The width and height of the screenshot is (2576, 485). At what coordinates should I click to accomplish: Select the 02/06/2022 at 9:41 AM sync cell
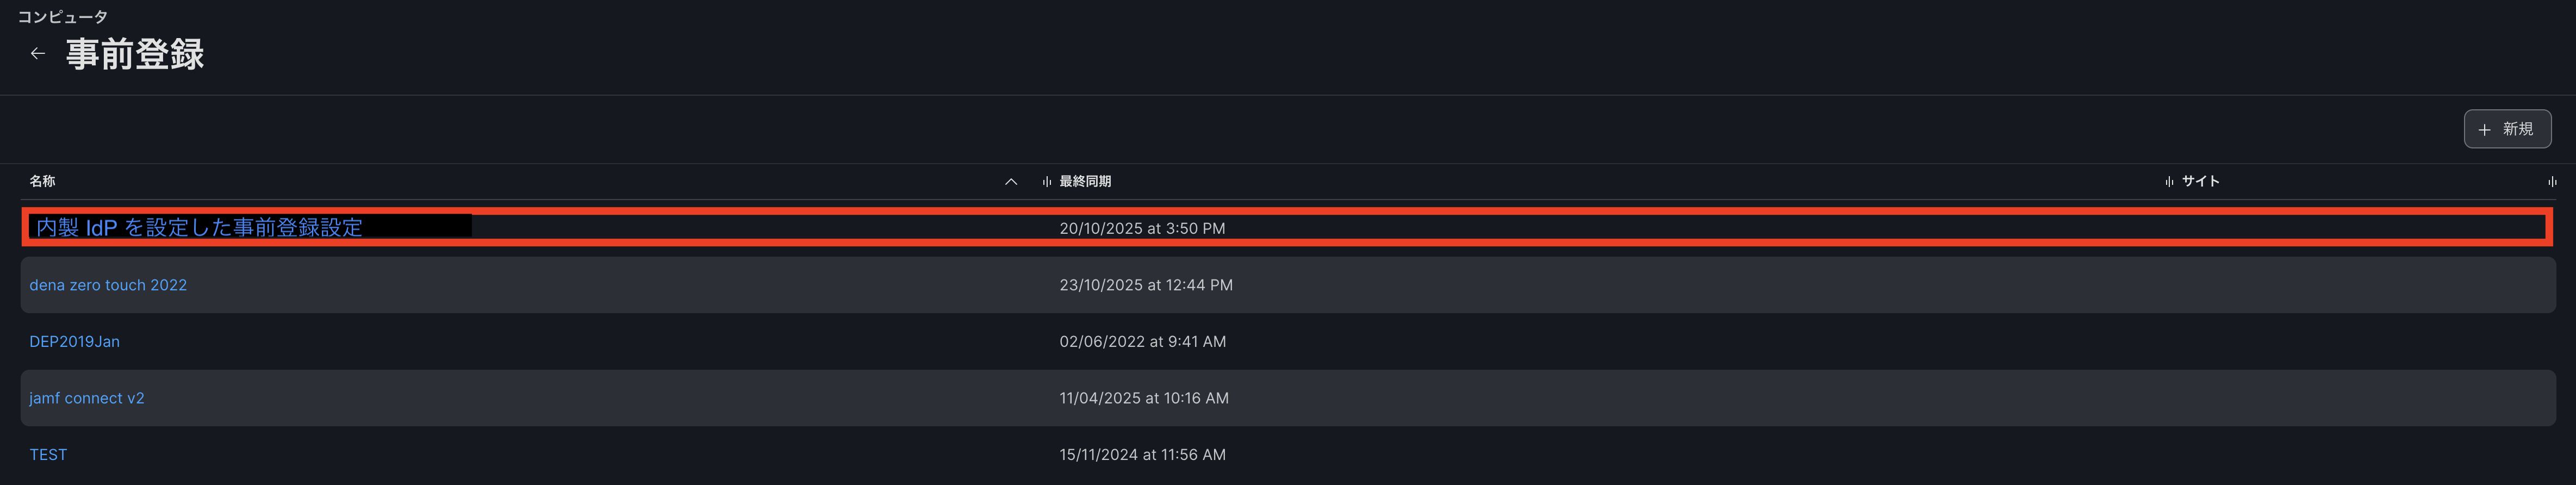1142,342
